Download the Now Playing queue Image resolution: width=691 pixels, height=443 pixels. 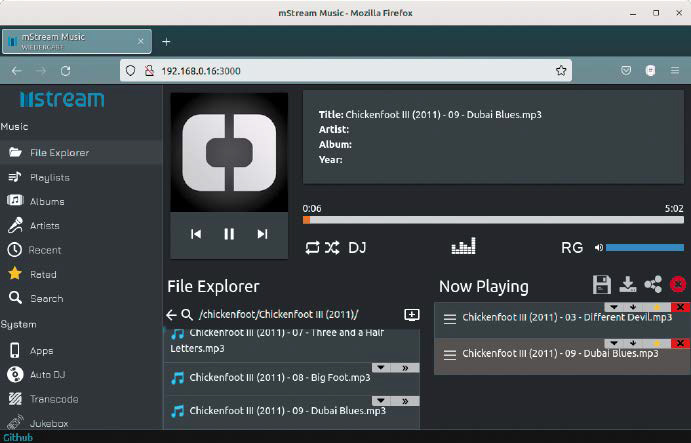tap(628, 285)
